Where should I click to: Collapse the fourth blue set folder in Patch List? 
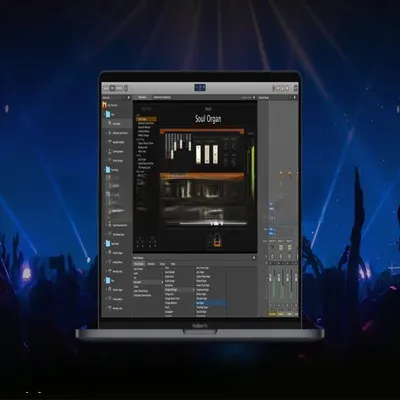[x=108, y=280]
